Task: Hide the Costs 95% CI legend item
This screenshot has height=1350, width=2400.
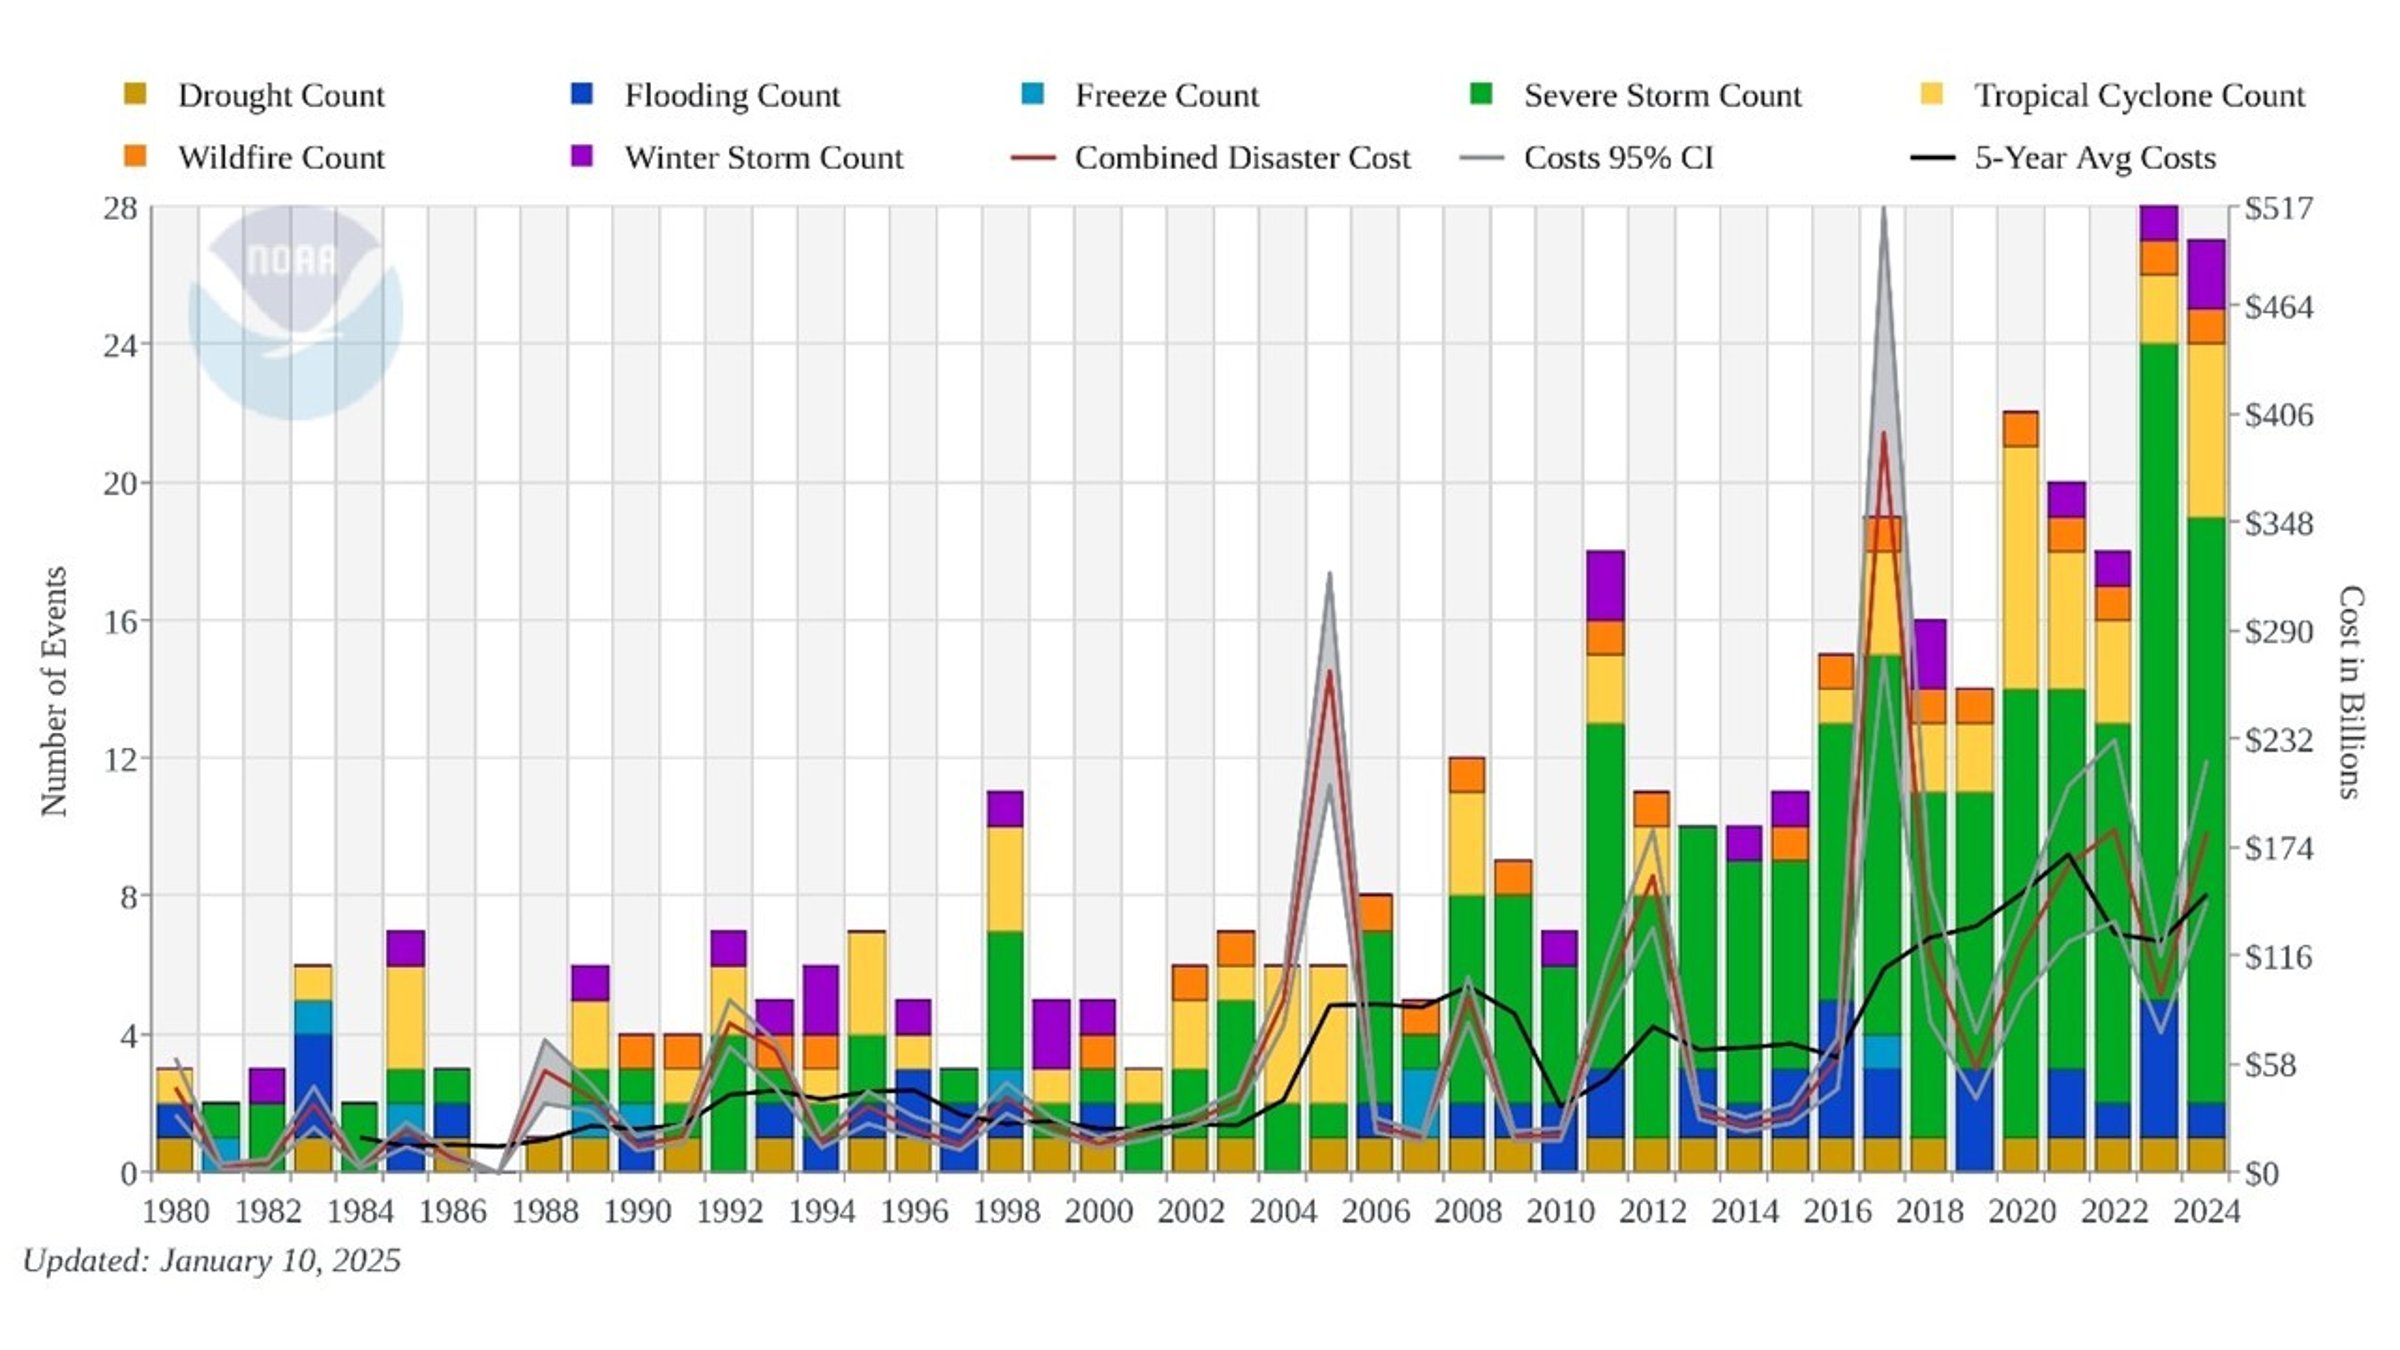Action: pos(1586,157)
